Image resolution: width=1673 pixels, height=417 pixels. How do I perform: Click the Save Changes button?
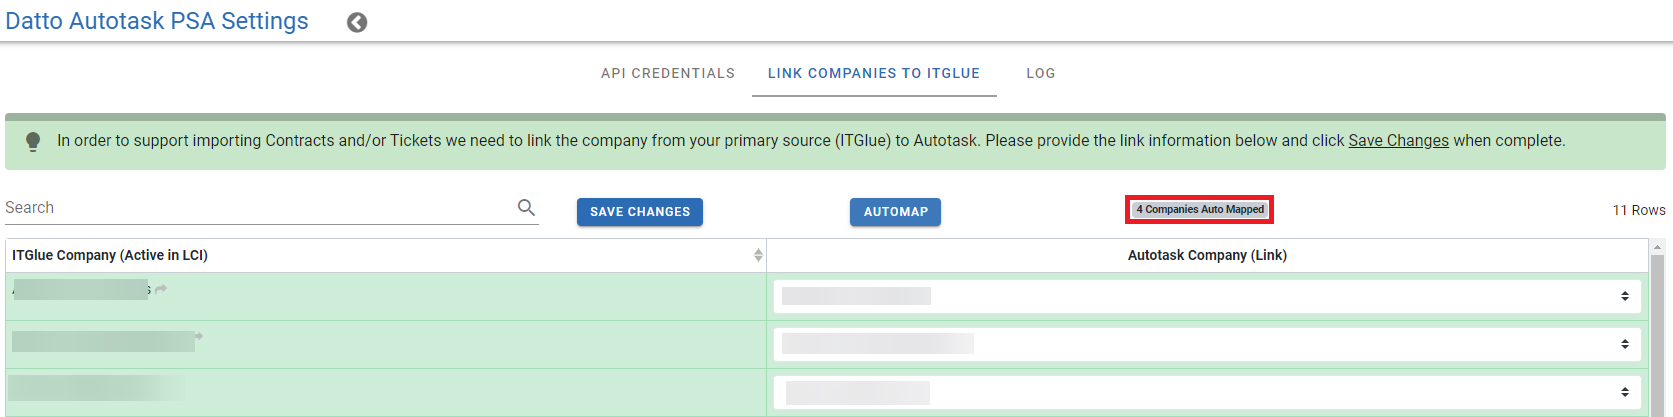640,212
